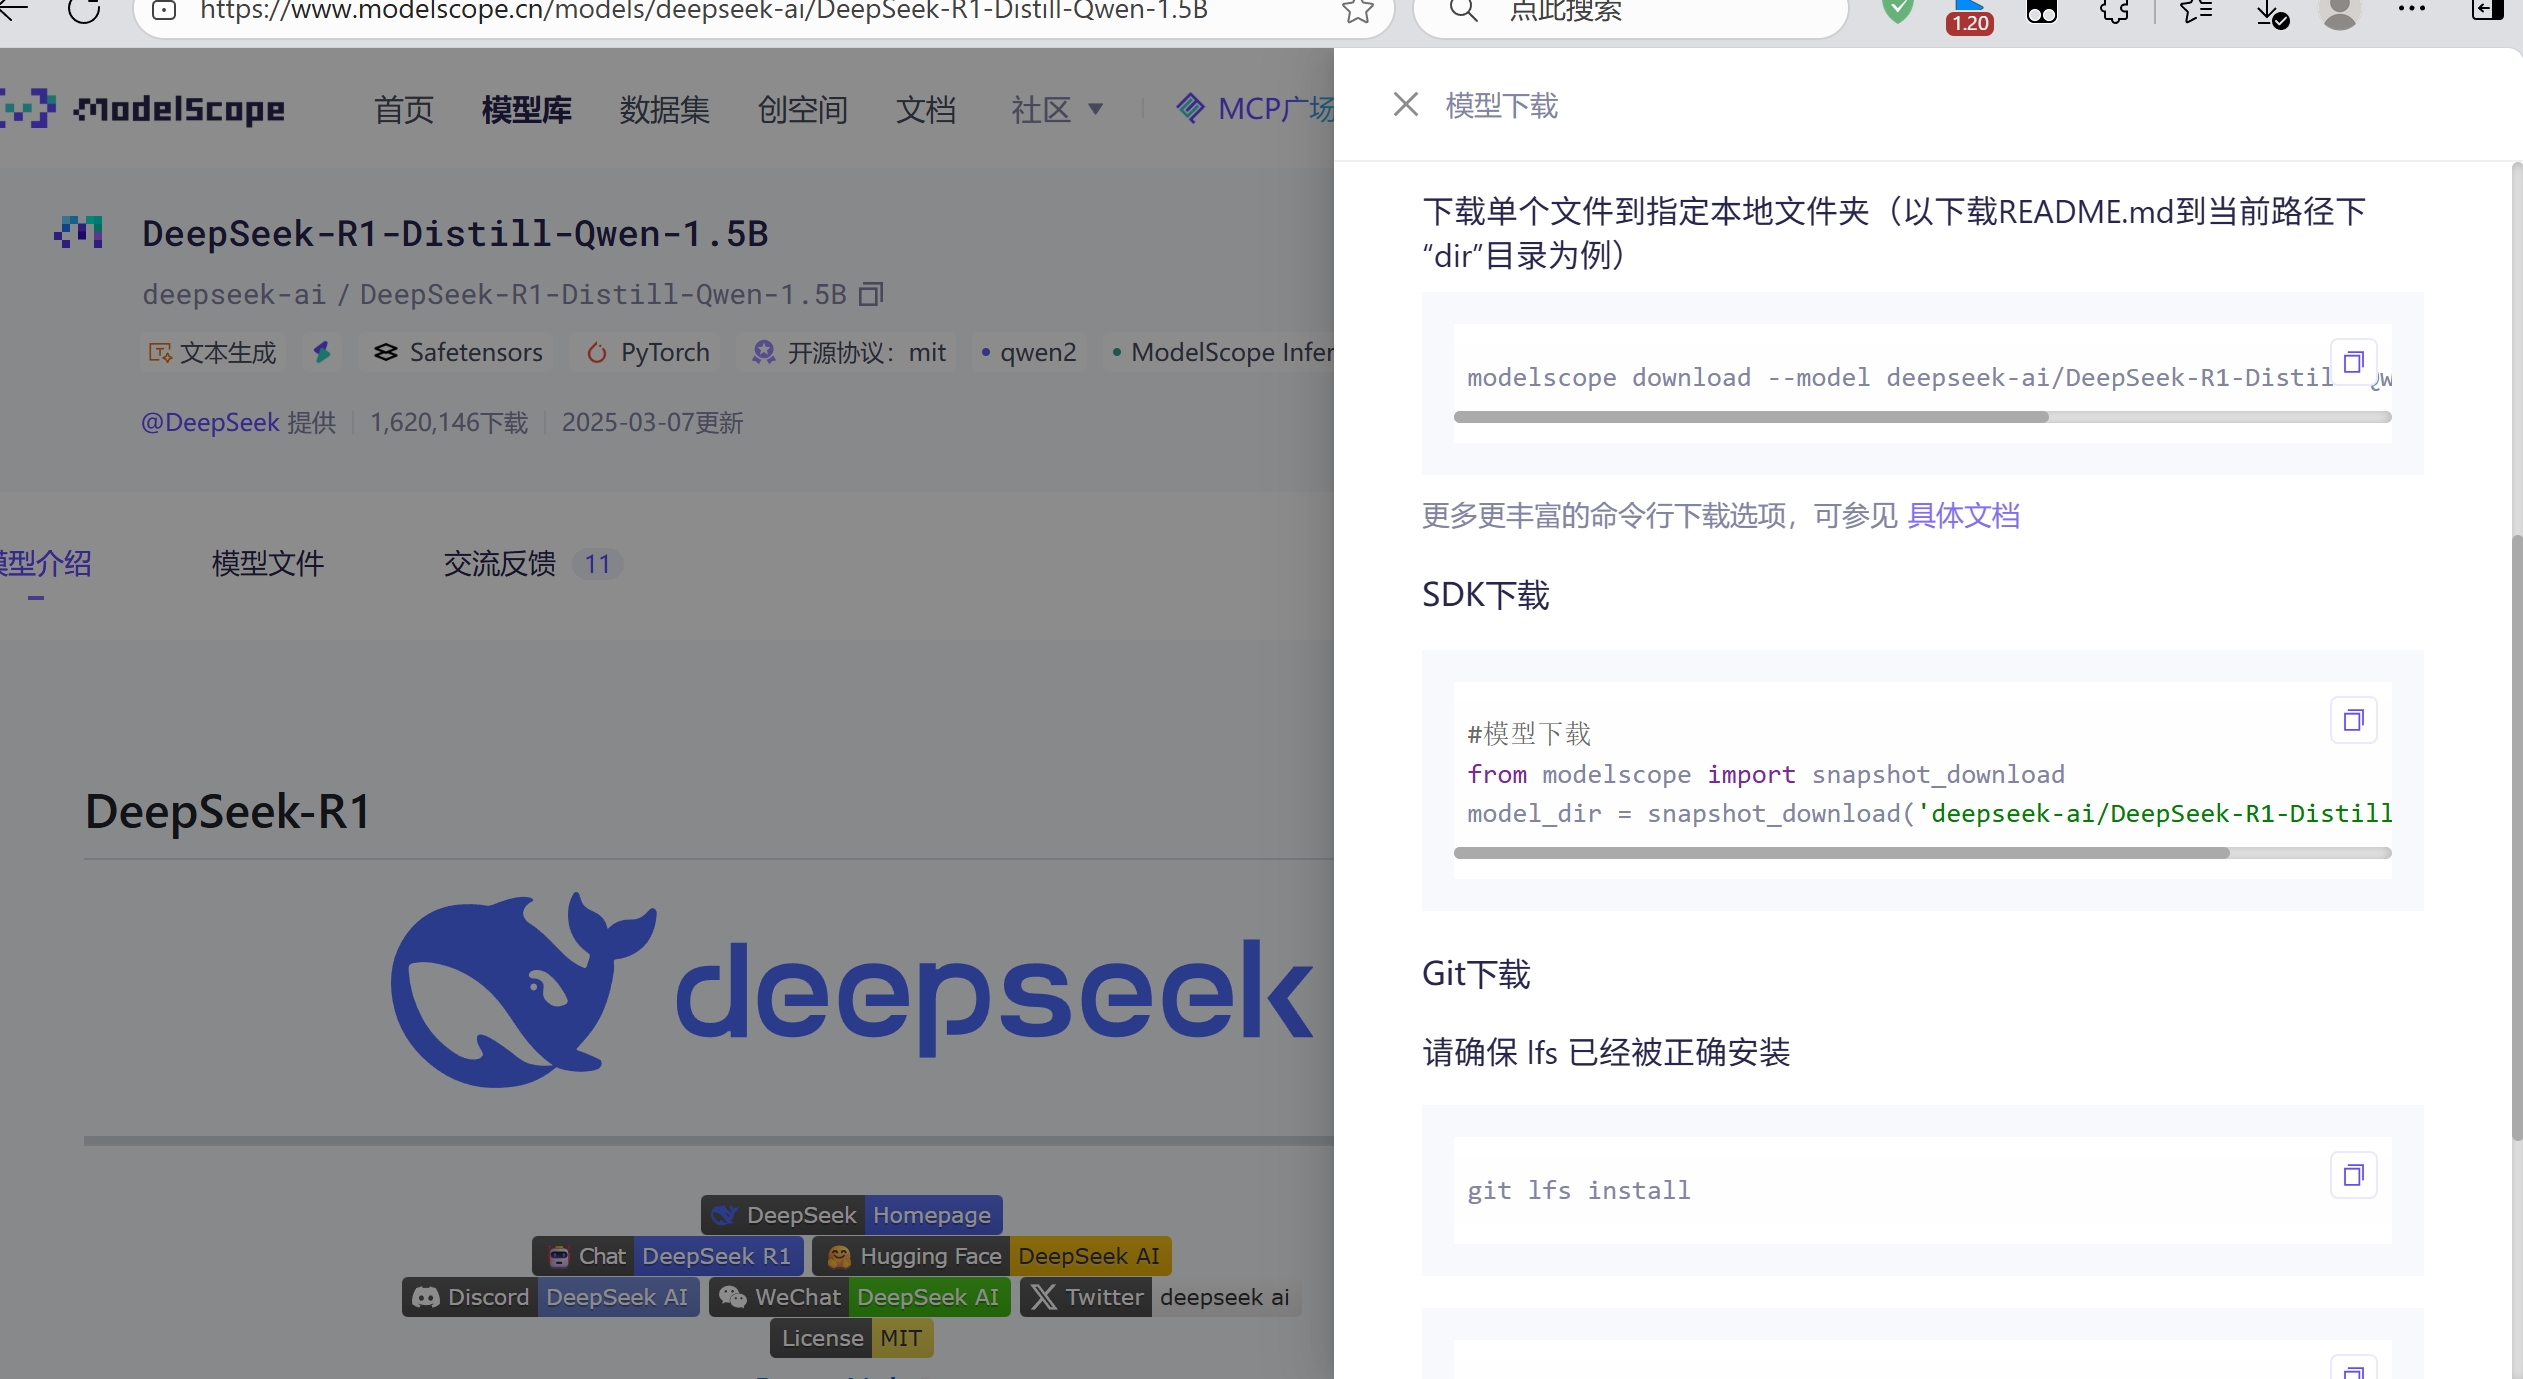Navigate to 数据集 in the top menu
The image size is (2523, 1379).
[665, 108]
